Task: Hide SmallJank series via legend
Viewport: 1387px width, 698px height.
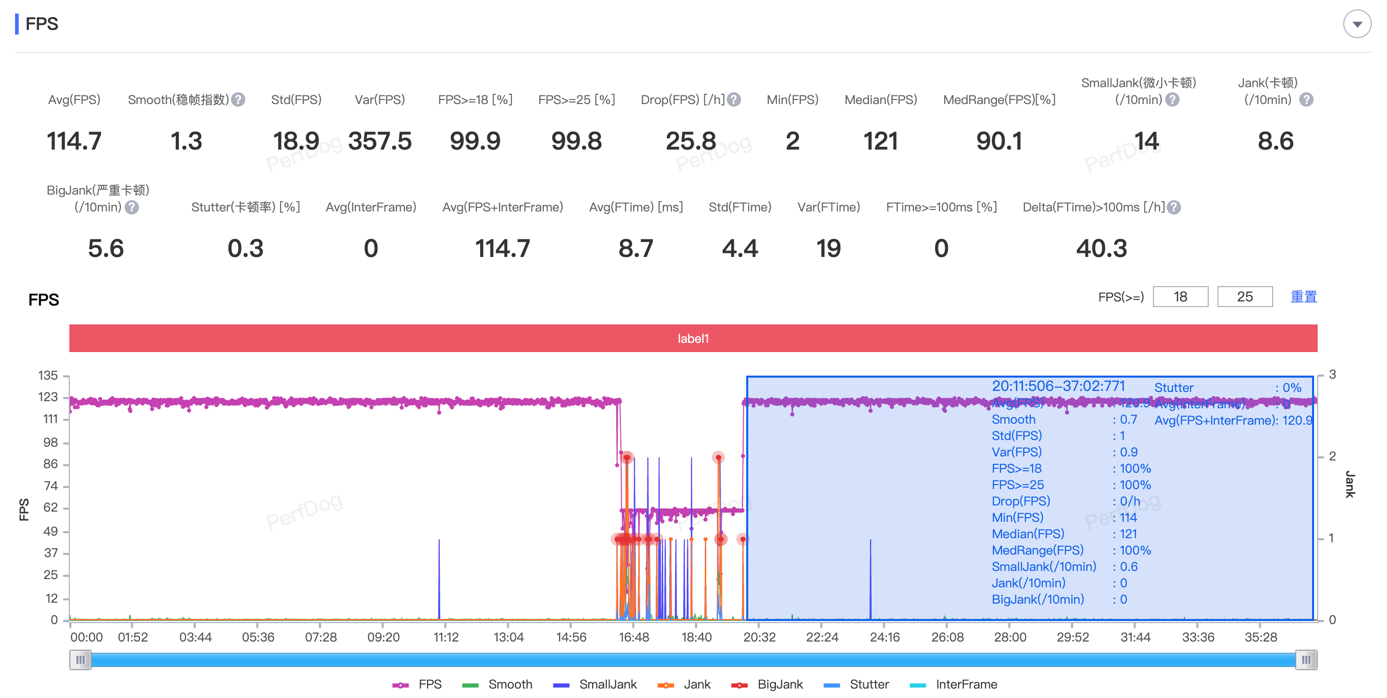Action: pos(595,685)
